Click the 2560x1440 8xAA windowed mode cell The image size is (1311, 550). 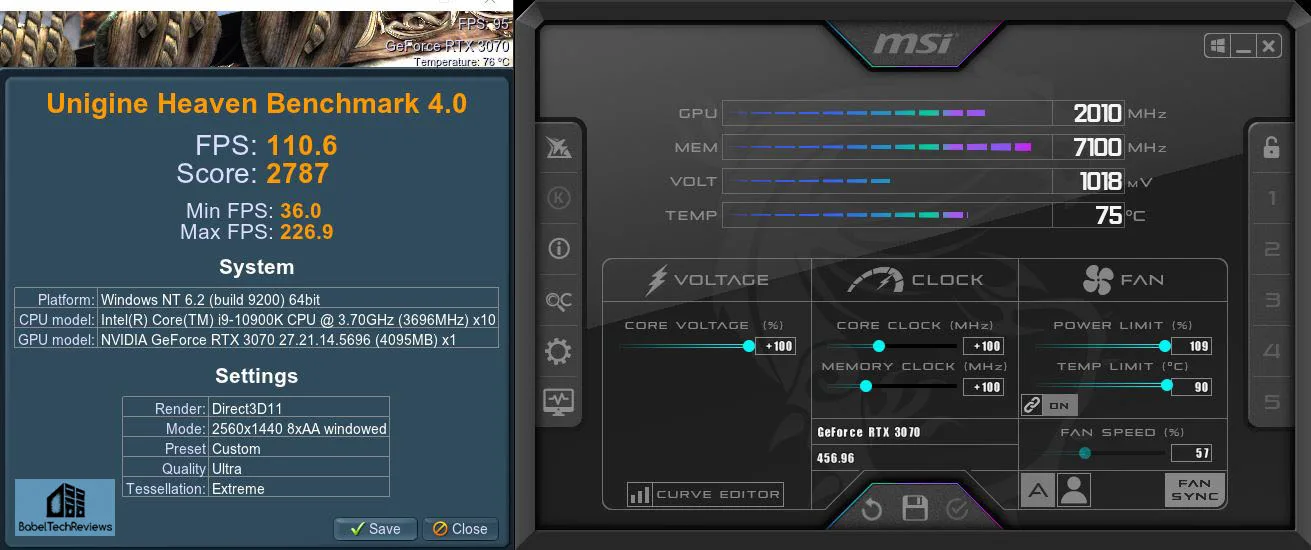pos(299,428)
